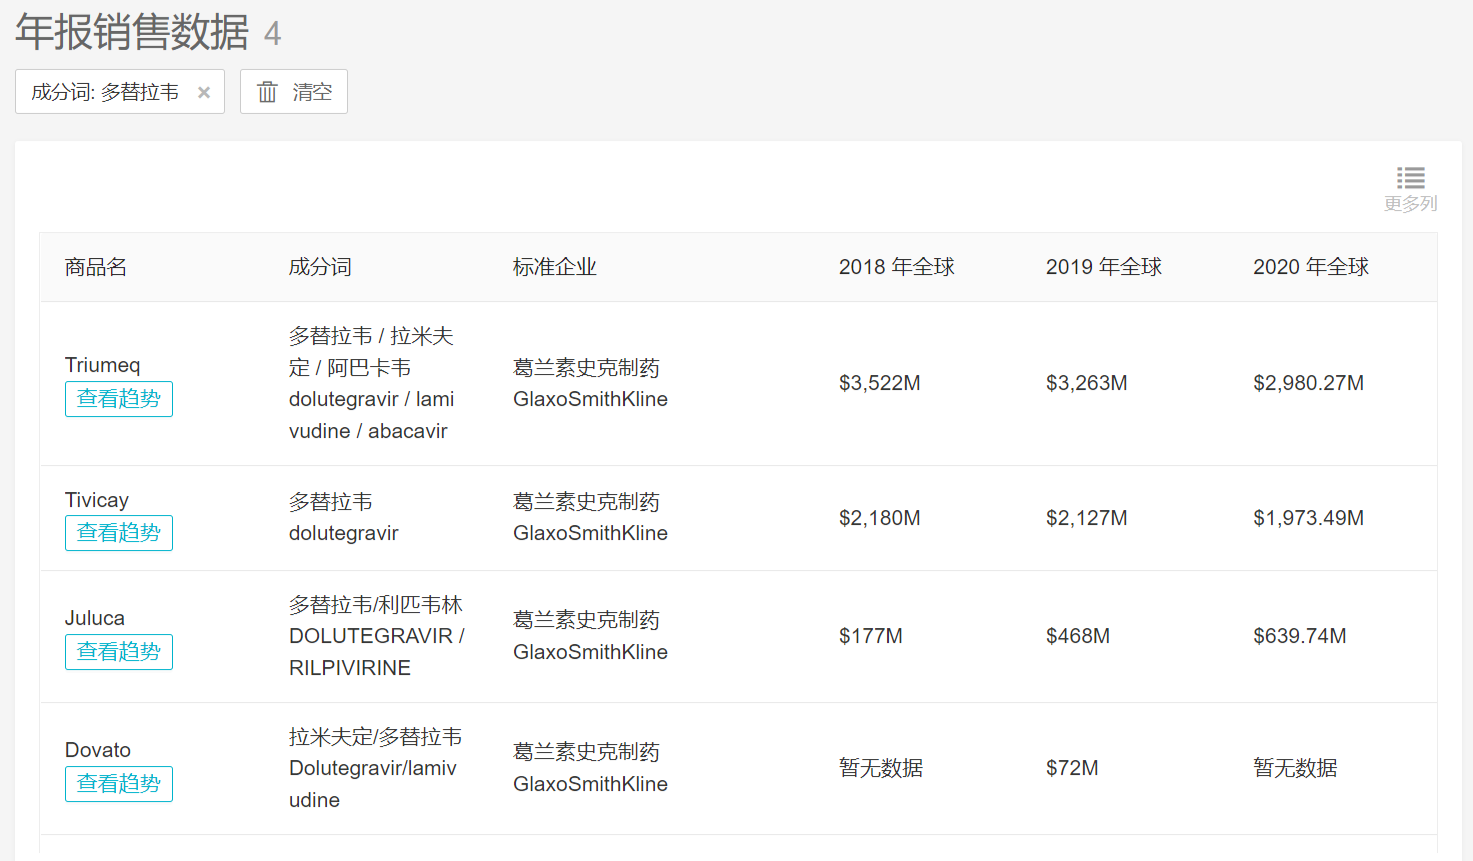Click 清空 button label to clear filters
This screenshot has height=861, width=1473.
coord(312,92)
